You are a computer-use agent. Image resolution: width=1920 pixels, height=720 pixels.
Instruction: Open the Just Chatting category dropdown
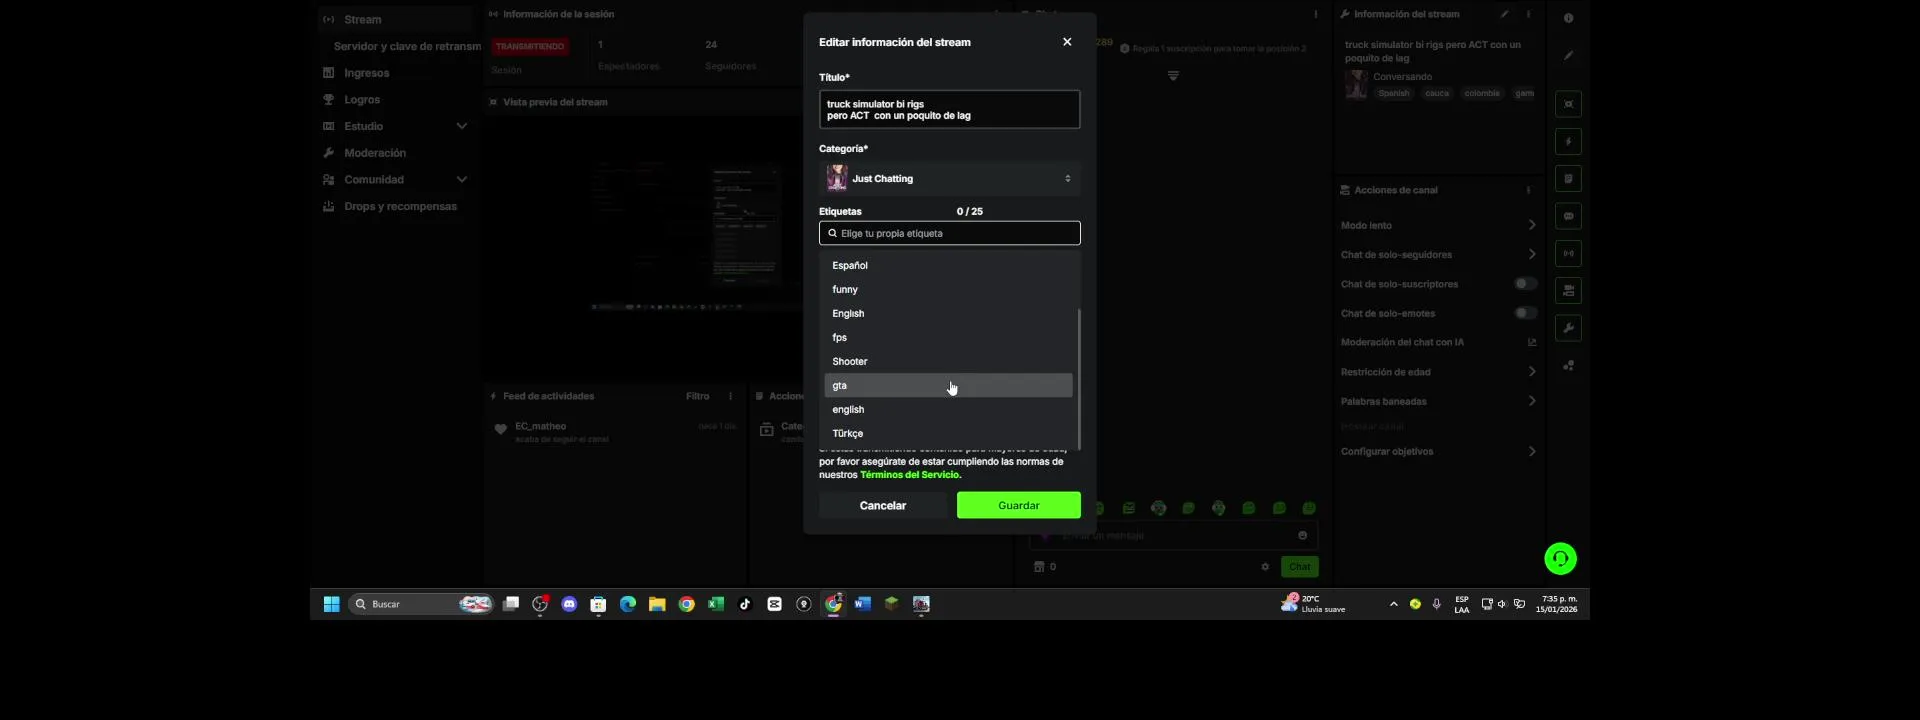[x=949, y=179]
